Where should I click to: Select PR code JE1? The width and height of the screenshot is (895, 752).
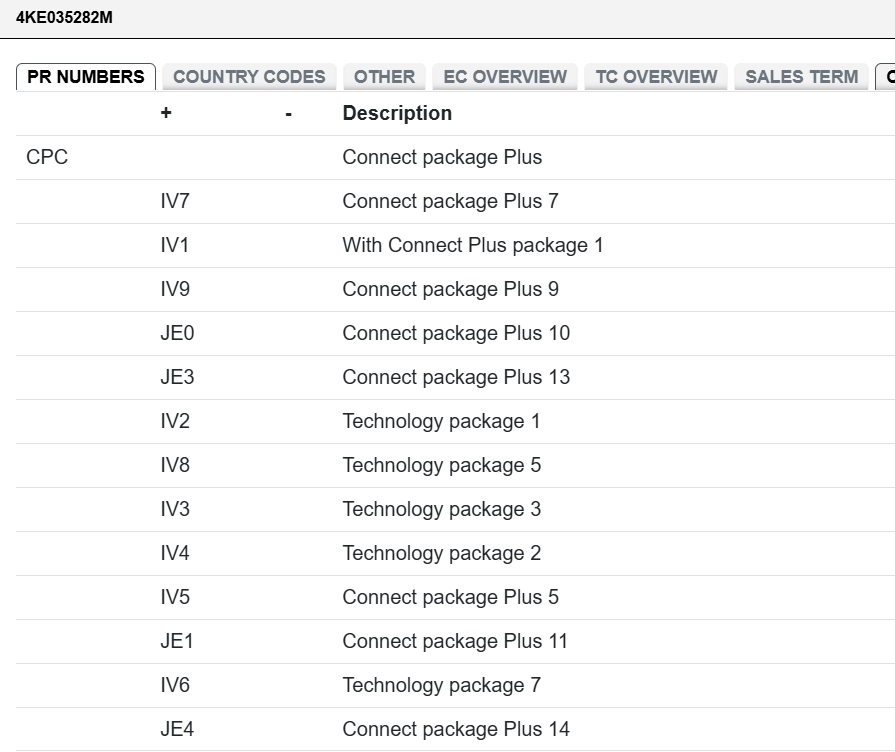coord(176,641)
